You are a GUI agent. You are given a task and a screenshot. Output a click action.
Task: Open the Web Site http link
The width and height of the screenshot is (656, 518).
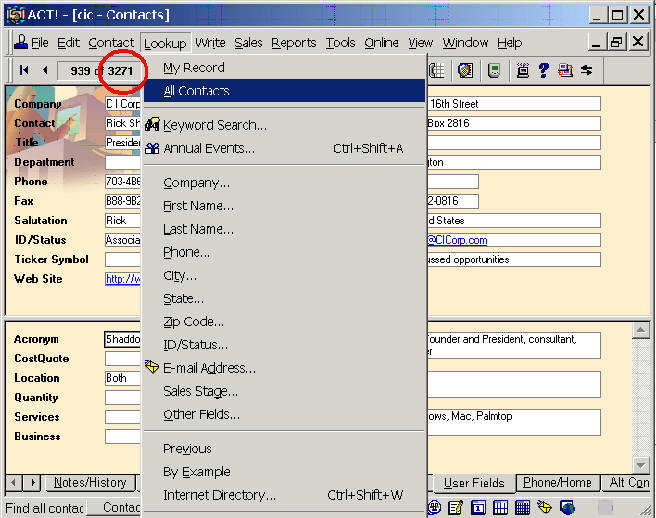(x=123, y=279)
